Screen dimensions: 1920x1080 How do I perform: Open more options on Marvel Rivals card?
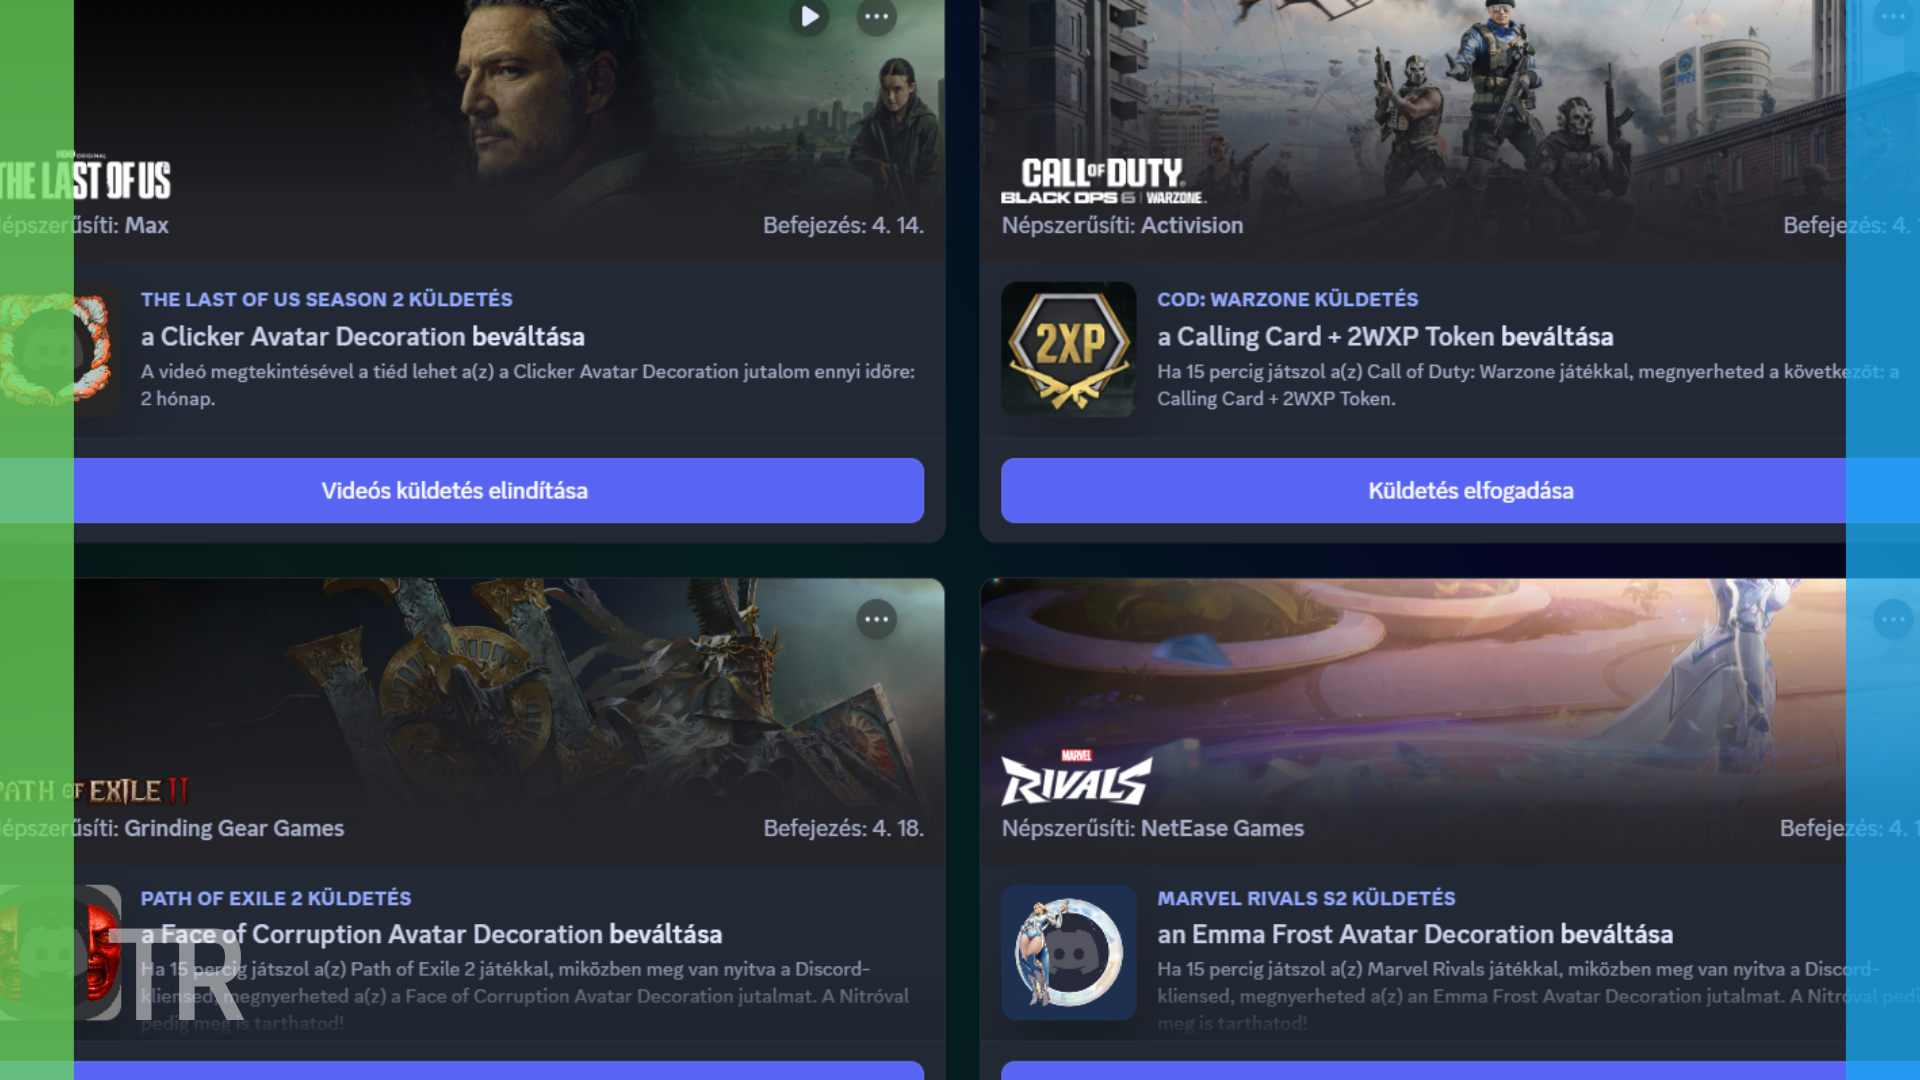pyautogui.click(x=1893, y=620)
